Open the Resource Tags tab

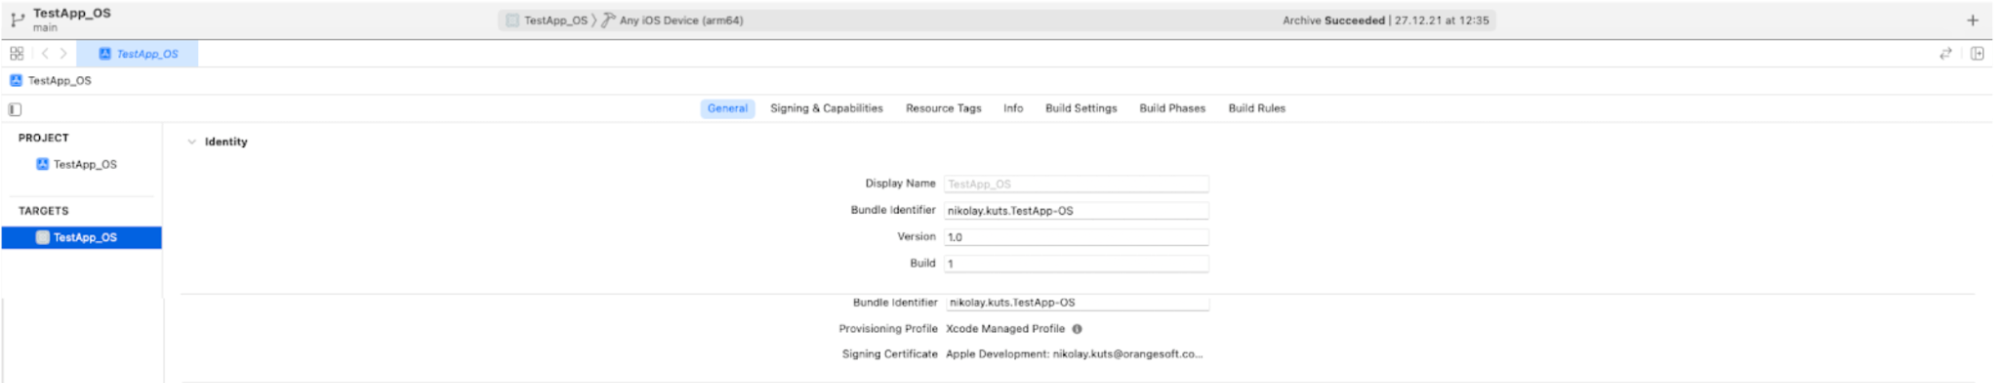943,108
